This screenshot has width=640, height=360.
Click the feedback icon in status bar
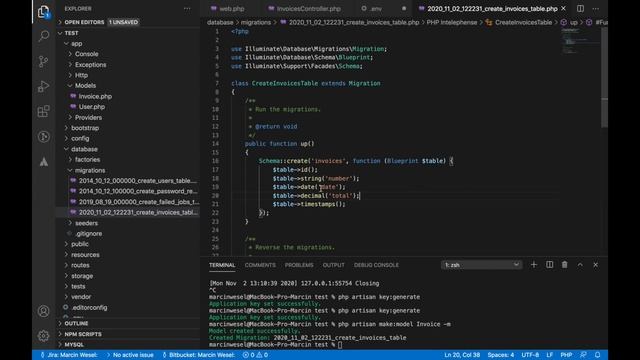pos(583,355)
